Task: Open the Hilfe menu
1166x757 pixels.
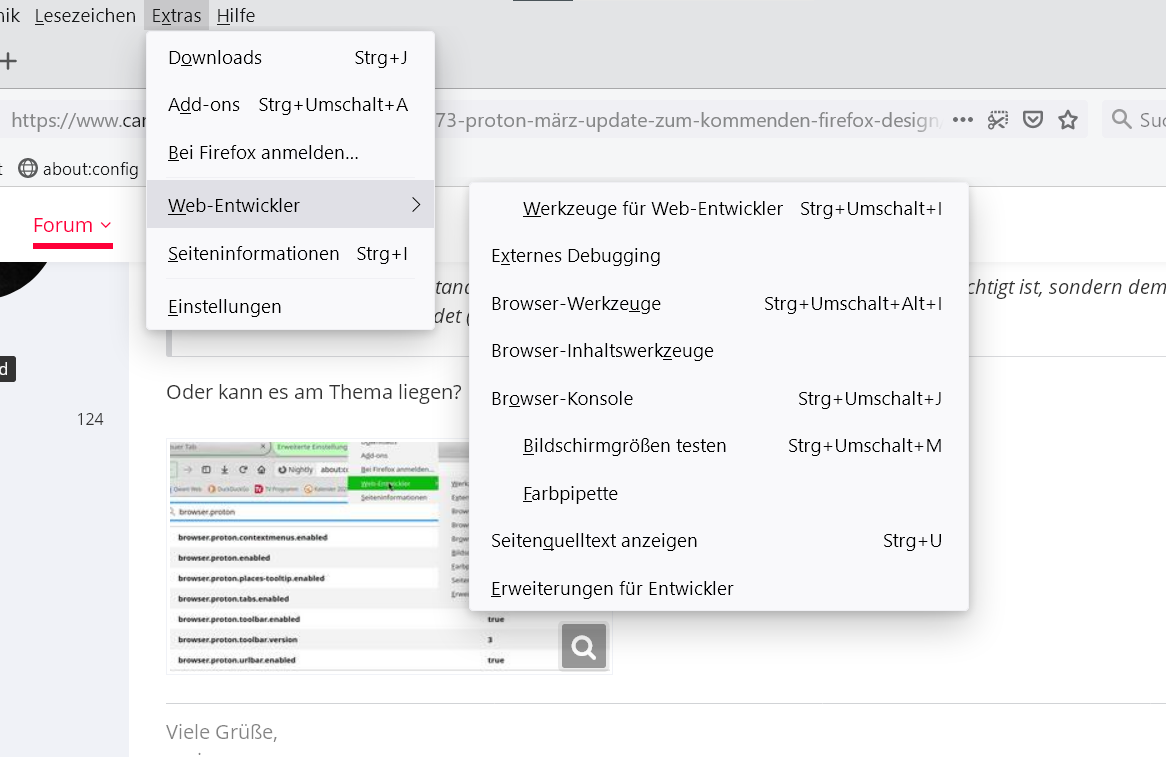Action: (x=235, y=16)
